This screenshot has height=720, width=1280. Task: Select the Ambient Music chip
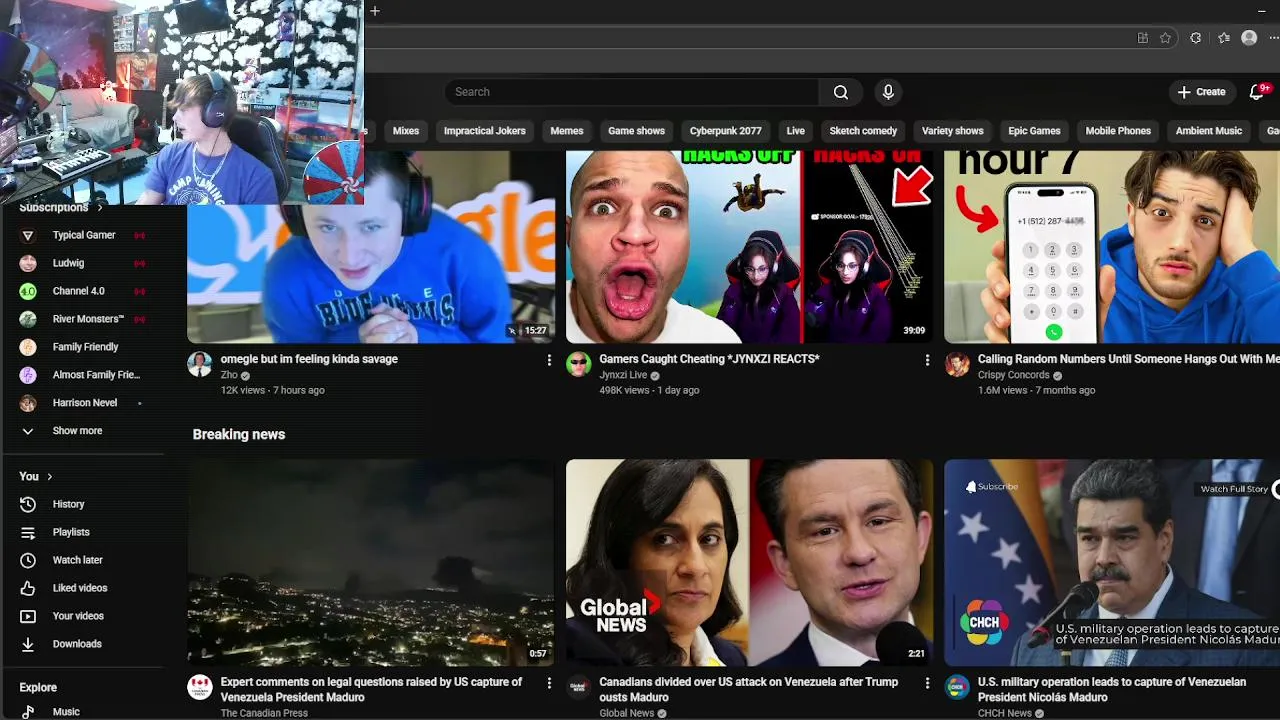pyautogui.click(x=1209, y=131)
